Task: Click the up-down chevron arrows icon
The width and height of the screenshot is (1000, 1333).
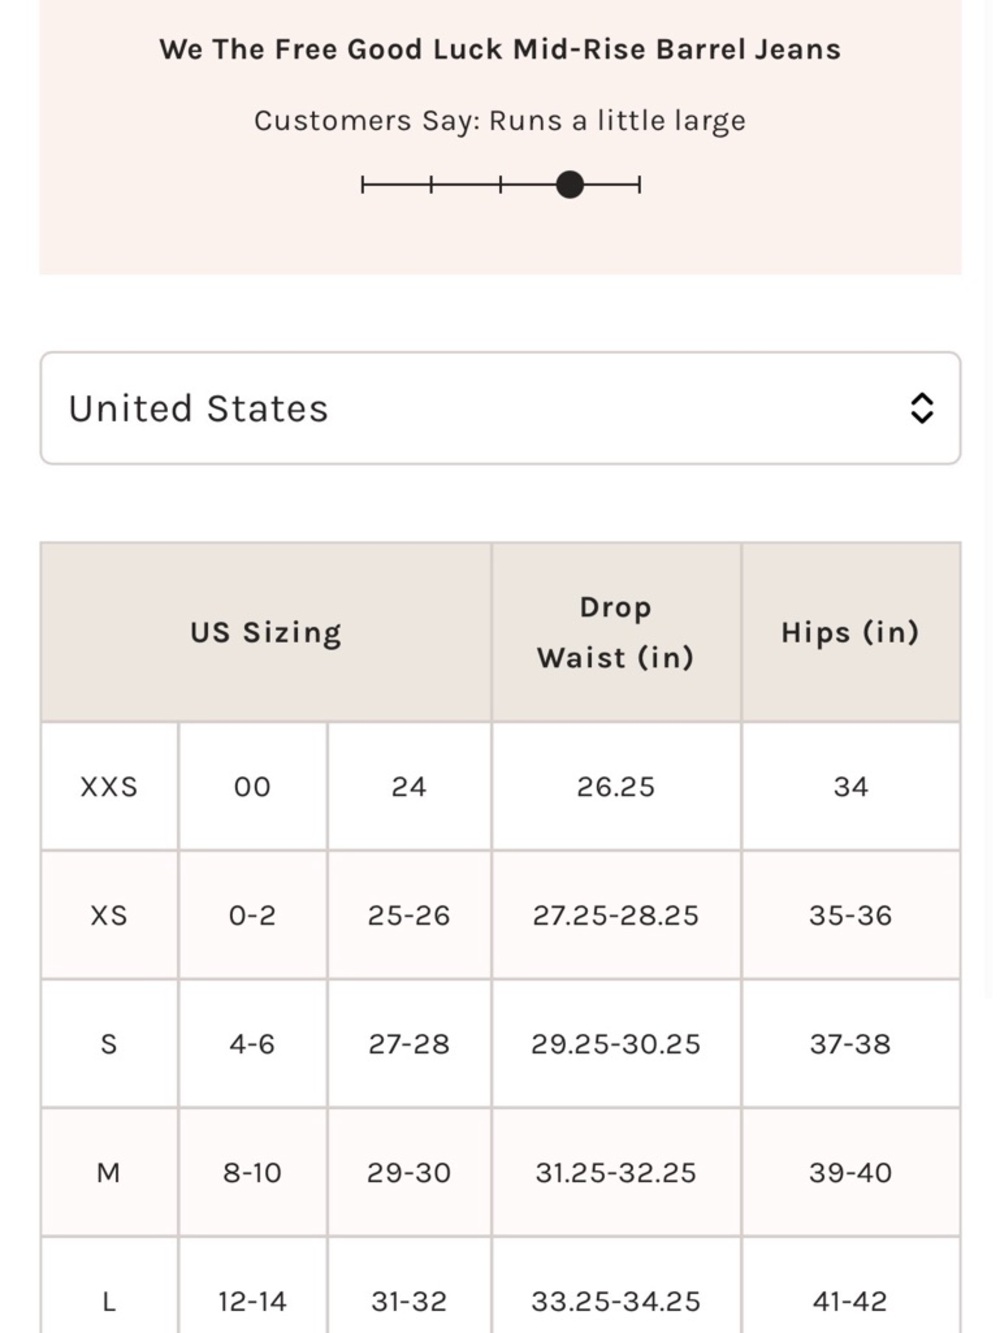Action: pos(922,408)
